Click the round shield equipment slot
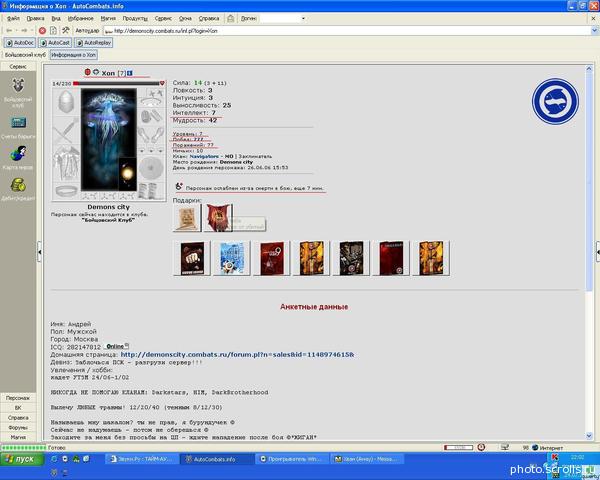This screenshot has width=600, height=480. point(151,168)
